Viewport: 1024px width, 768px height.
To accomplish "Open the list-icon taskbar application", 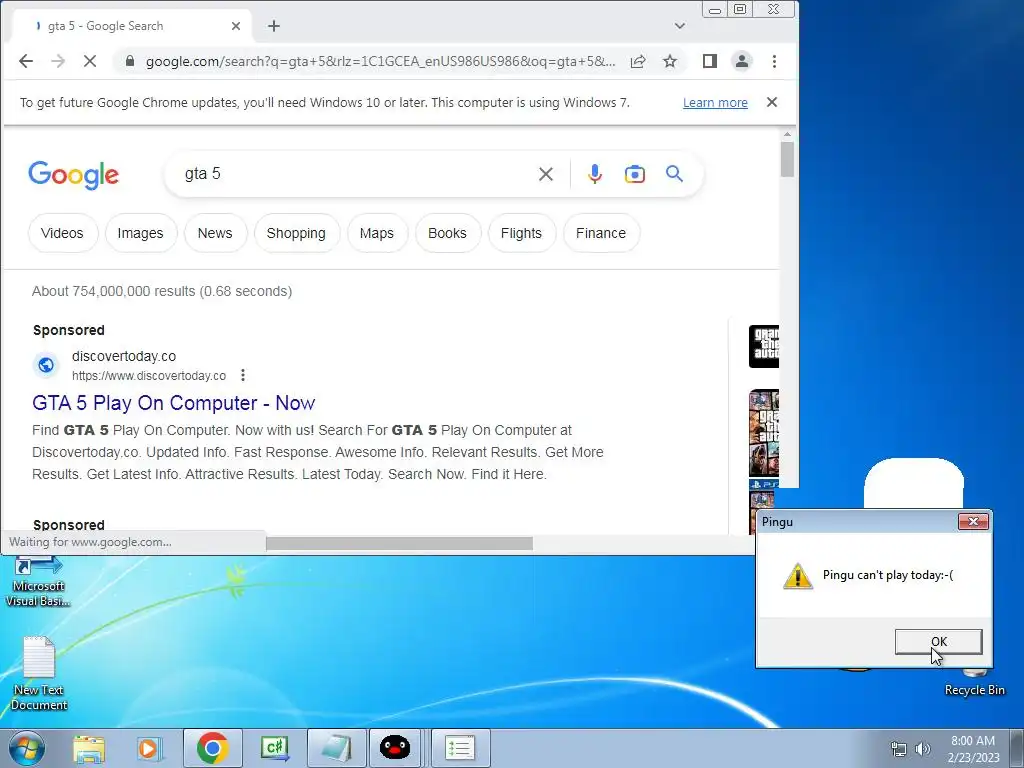I will coord(459,748).
